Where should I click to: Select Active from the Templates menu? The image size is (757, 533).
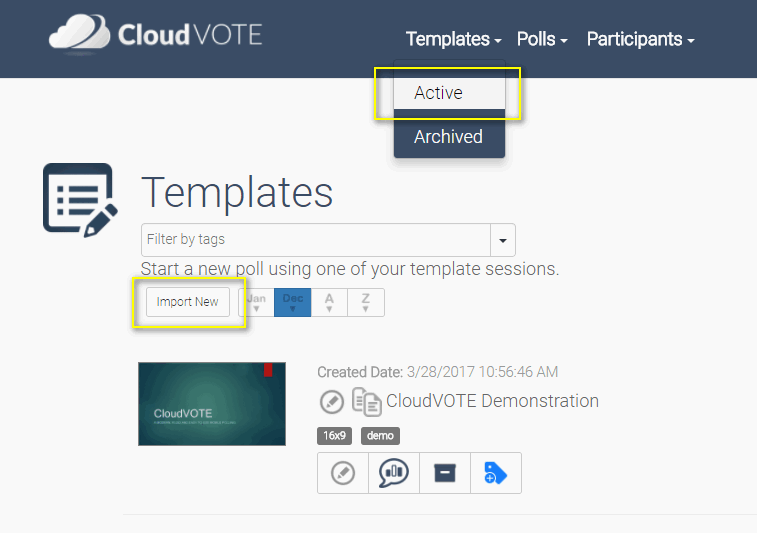(x=438, y=93)
